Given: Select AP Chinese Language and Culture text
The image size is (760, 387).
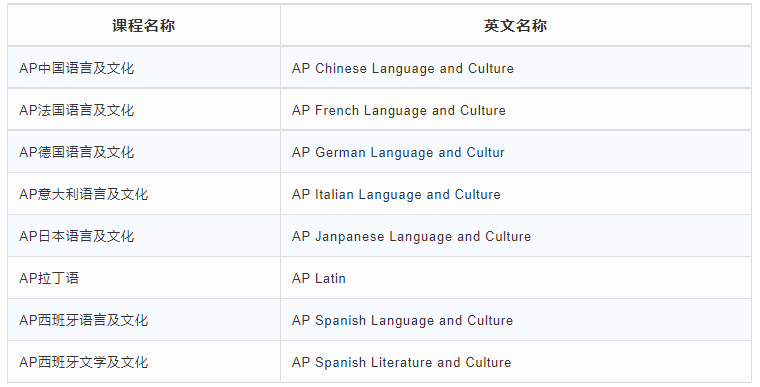Looking at the screenshot, I should pos(403,68).
